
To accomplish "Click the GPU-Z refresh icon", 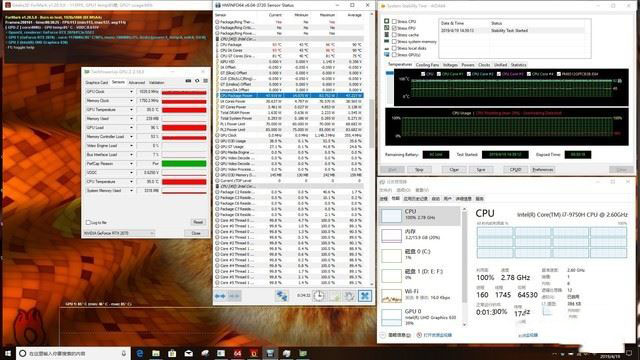I will [x=197, y=81].
